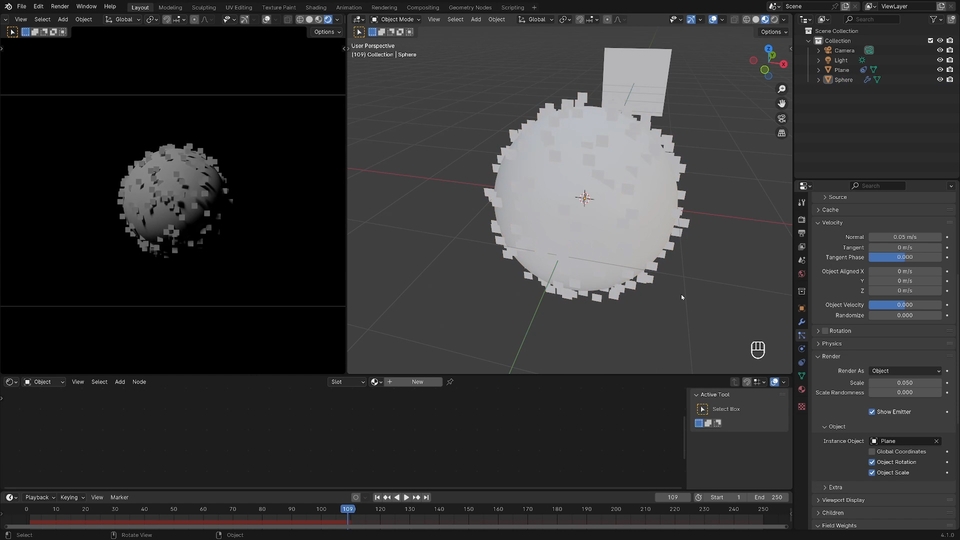Open the Object Data properties tab icon
This screenshot has height=540, width=960.
point(801,376)
